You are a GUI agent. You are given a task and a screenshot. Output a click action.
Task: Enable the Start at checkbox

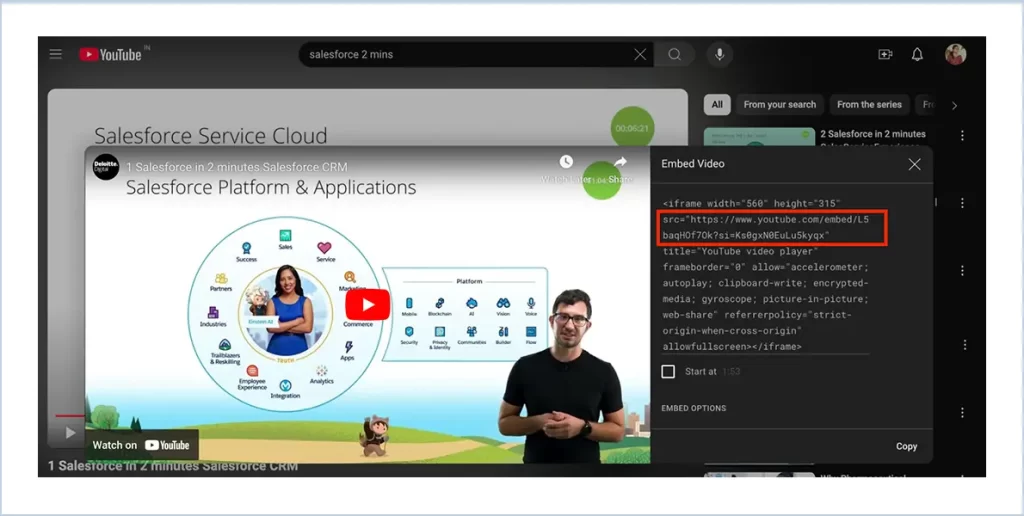tap(668, 371)
